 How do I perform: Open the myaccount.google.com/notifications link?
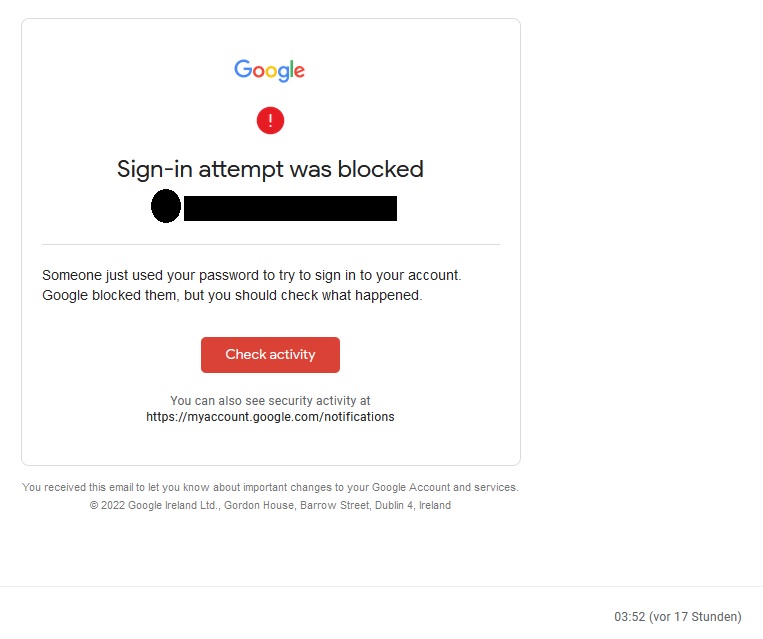pyautogui.click(x=270, y=417)
